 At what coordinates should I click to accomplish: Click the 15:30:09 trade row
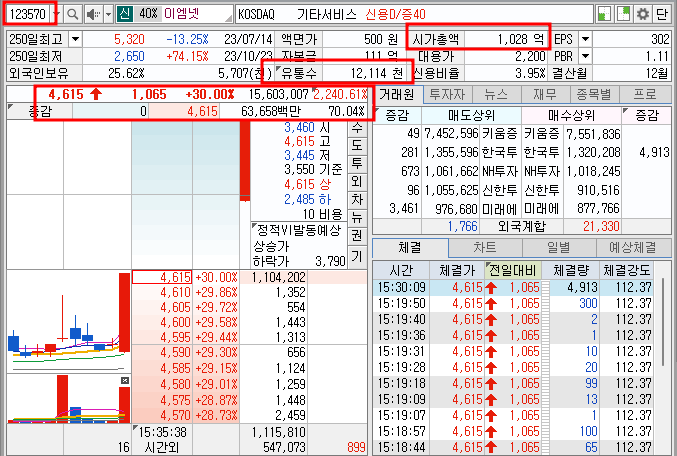point(514,288)
